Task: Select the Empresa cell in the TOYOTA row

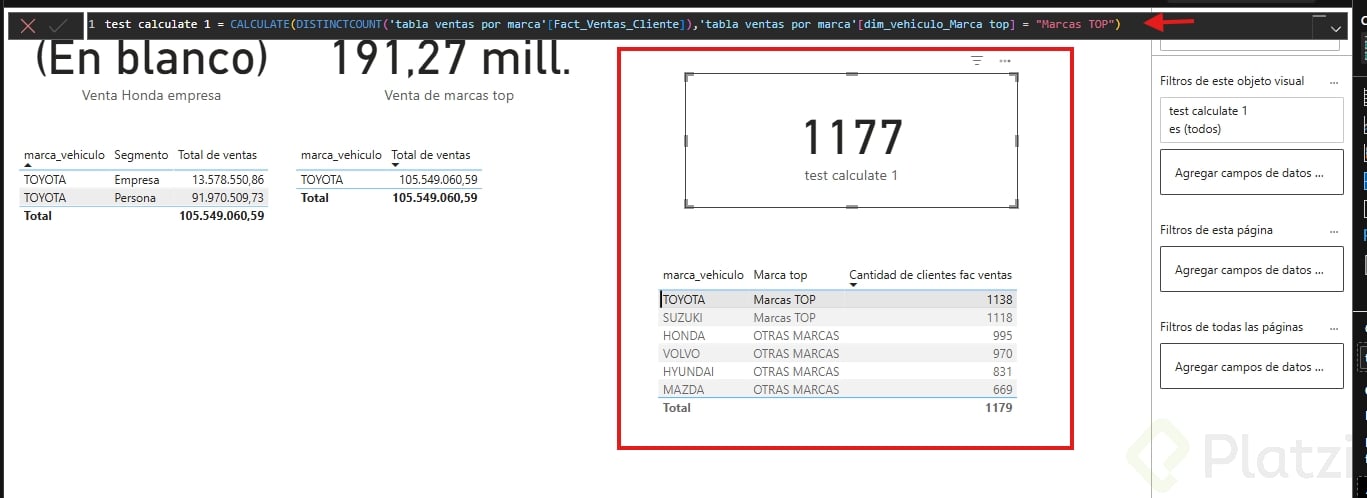Action: [x=137, y=180]
